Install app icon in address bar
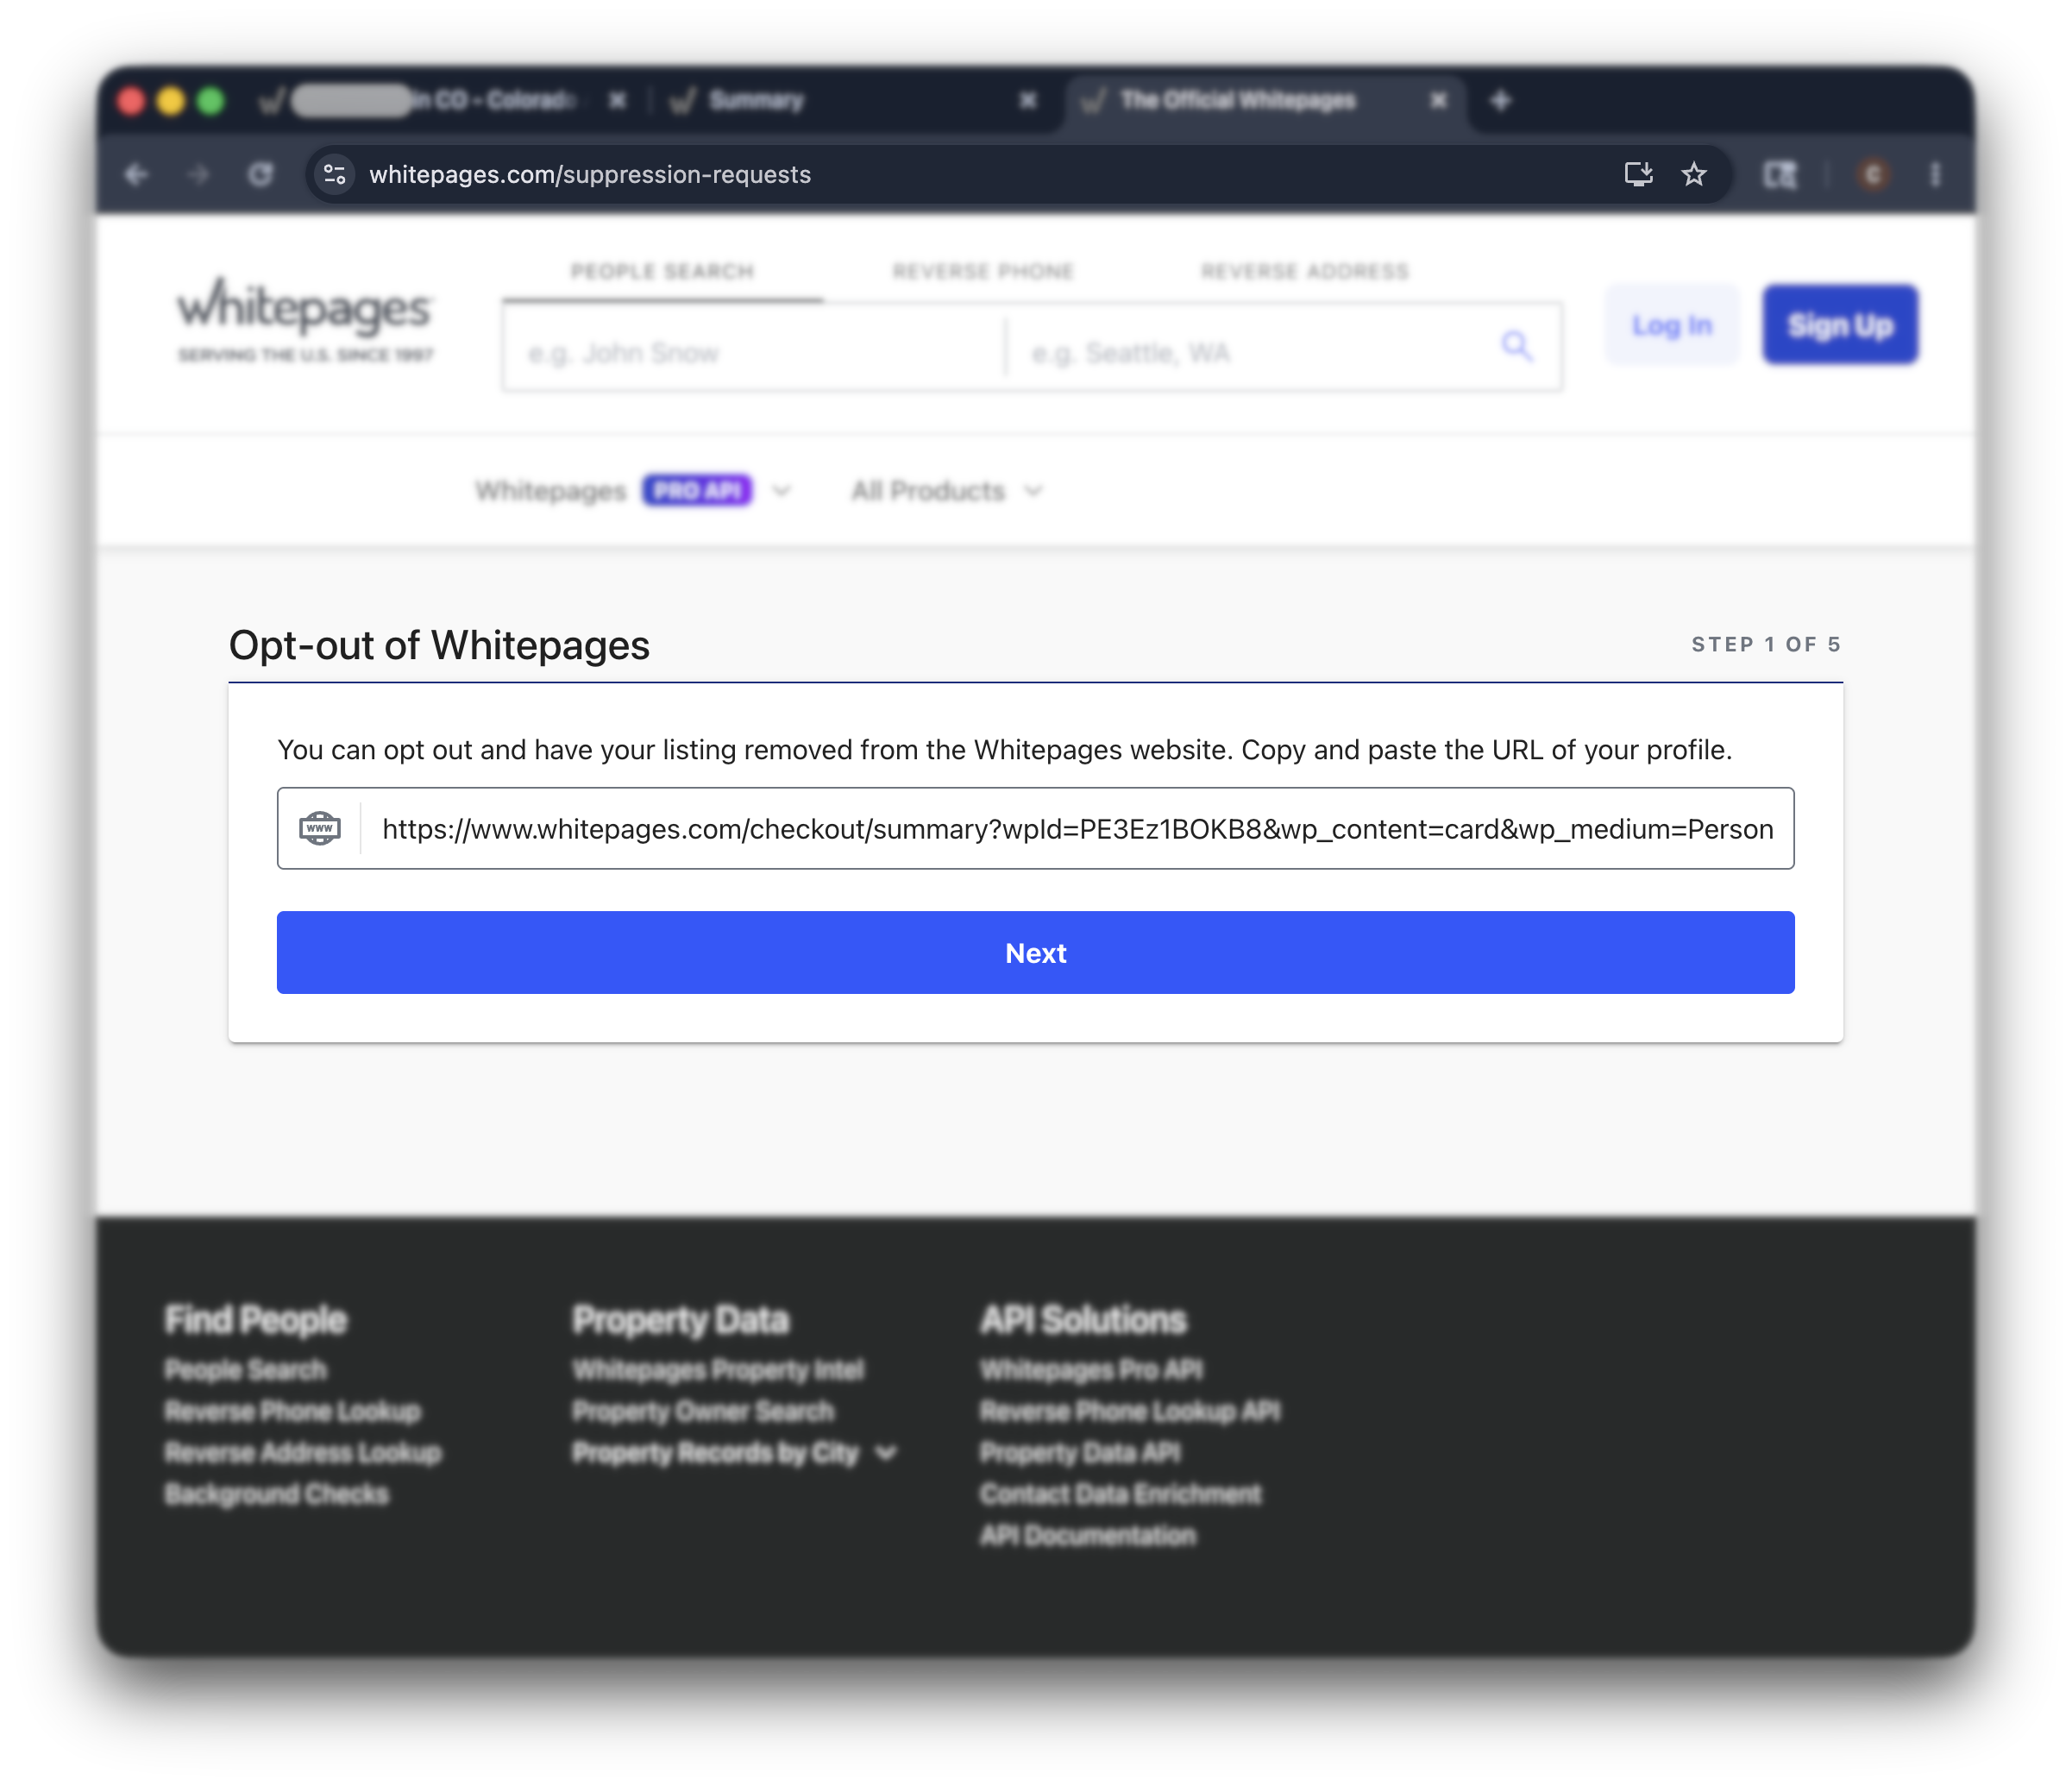This screenshot has height=1786, width=2072. point(1638,175)
